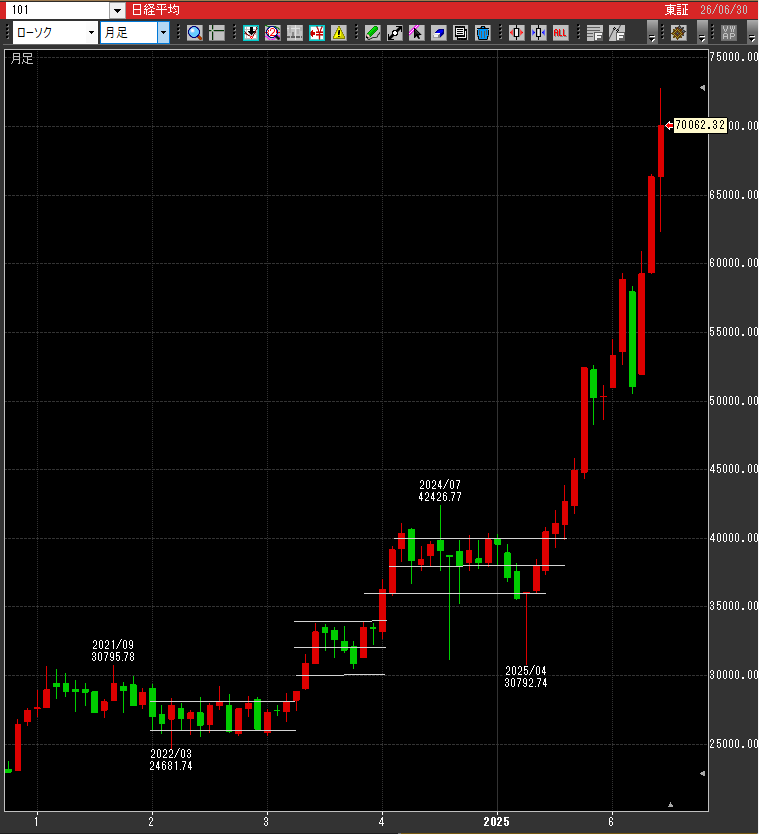Click the stock code input field showing 101
This screenshot has height=834, width=759.
57,10
